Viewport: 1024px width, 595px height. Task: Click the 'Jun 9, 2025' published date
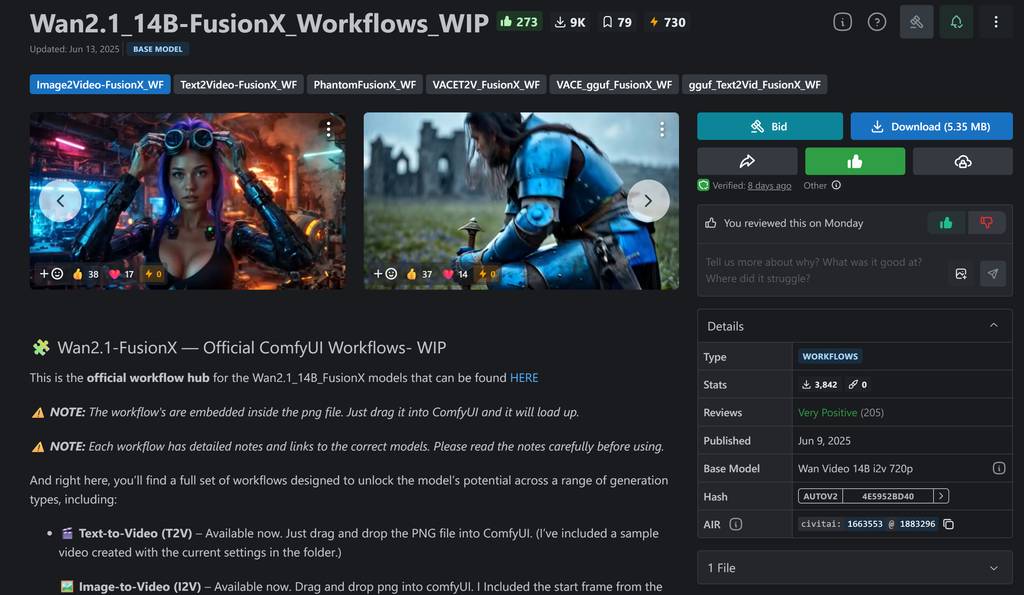824,441
